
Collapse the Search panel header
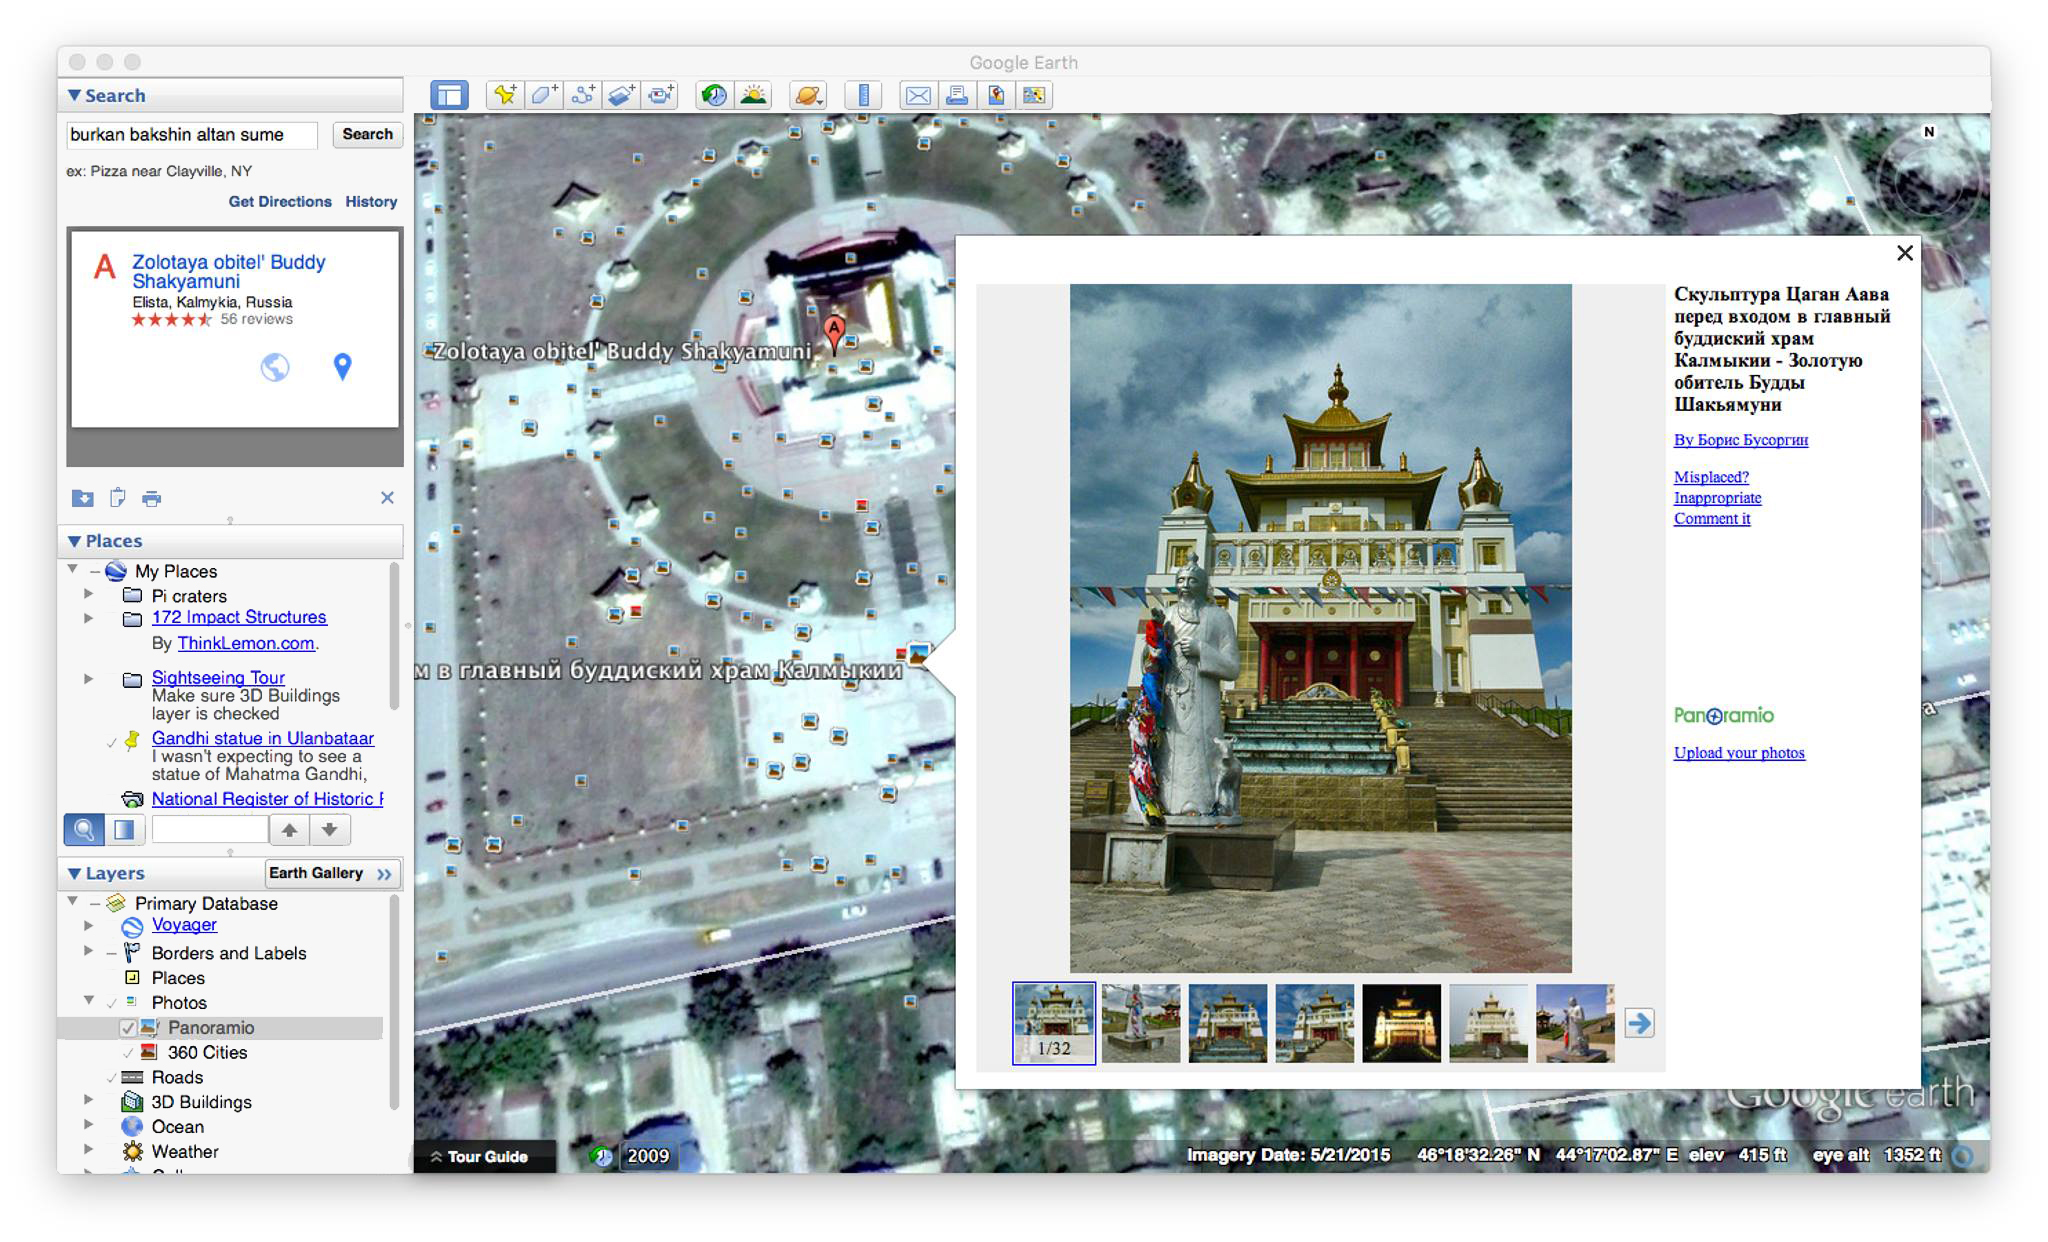pyautogui.click(x=74, y=95)
